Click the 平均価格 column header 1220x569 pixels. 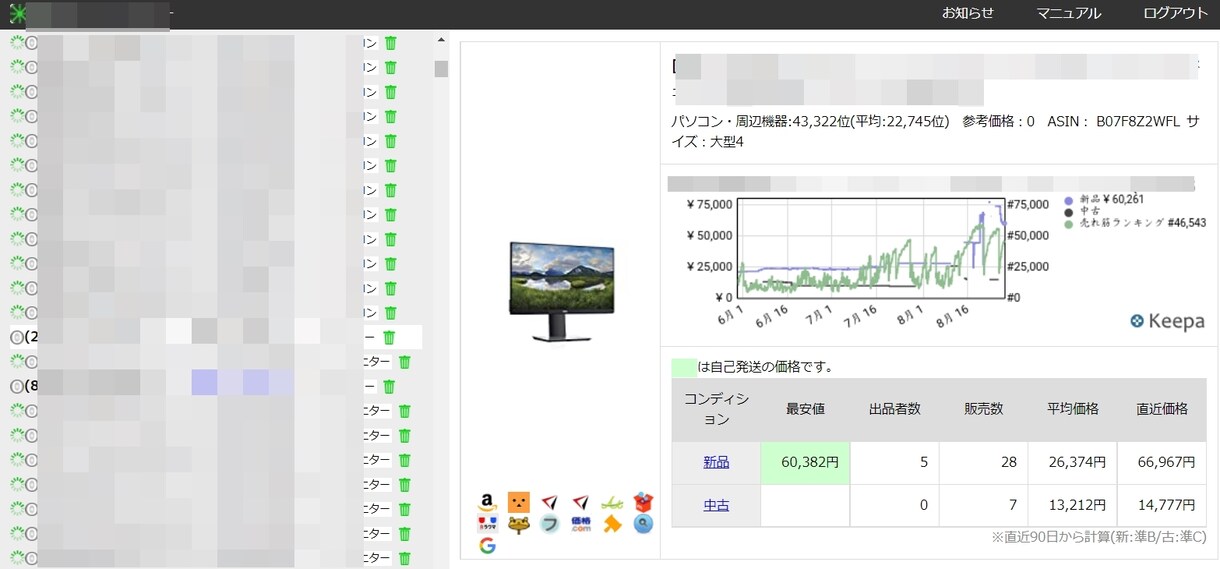tap(1073, 408)
